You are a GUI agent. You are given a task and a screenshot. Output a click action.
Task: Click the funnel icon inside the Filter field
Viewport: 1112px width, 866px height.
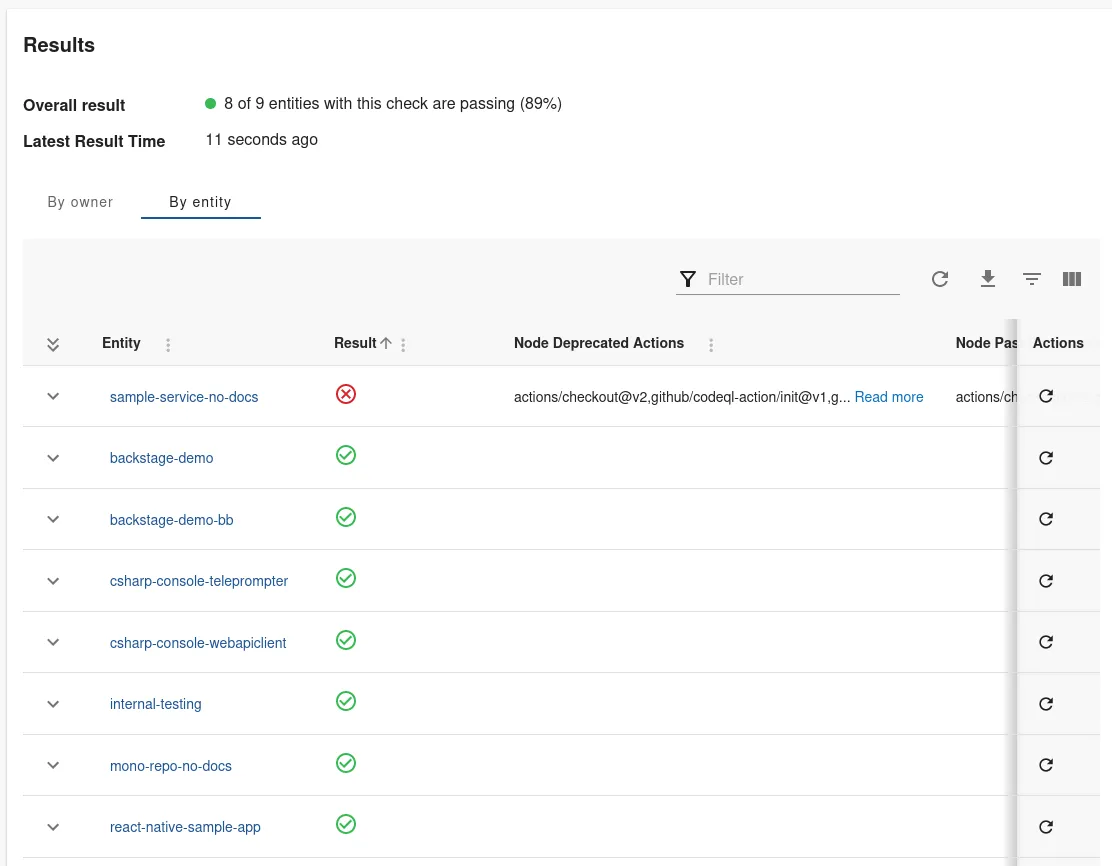tap(687, 279)
